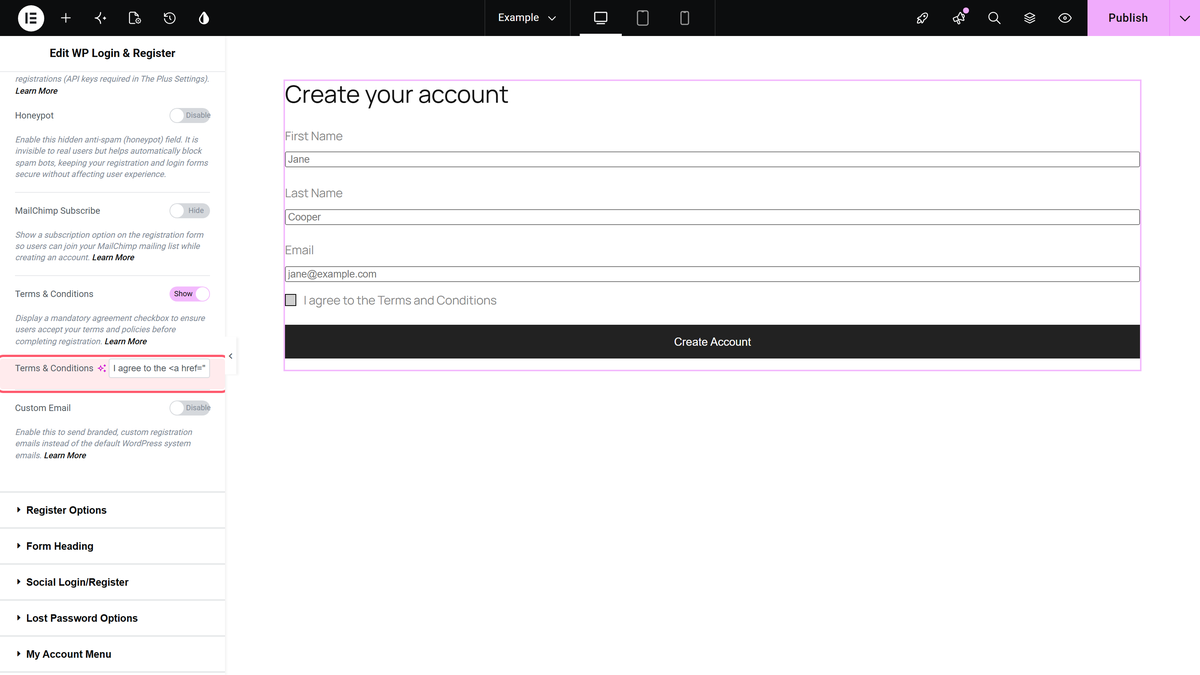Switch to Mobile device view
This screenshot has width=1200, height=675.
pos(685,18)
